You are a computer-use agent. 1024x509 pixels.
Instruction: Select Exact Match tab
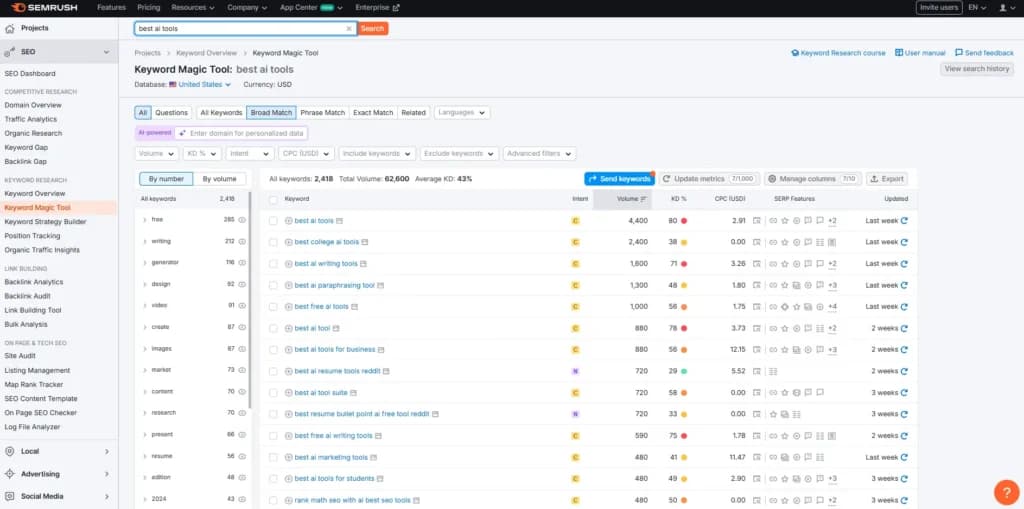(373, 112)
